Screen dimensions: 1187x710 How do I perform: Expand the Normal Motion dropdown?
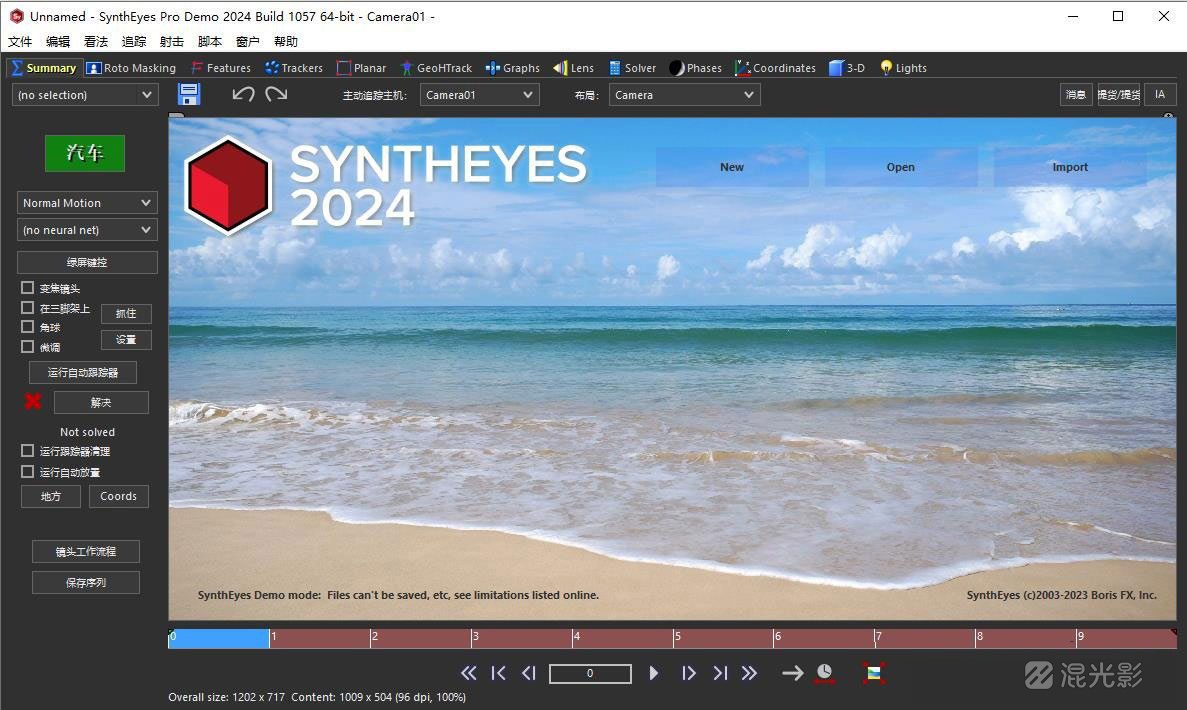click(87, 203)
